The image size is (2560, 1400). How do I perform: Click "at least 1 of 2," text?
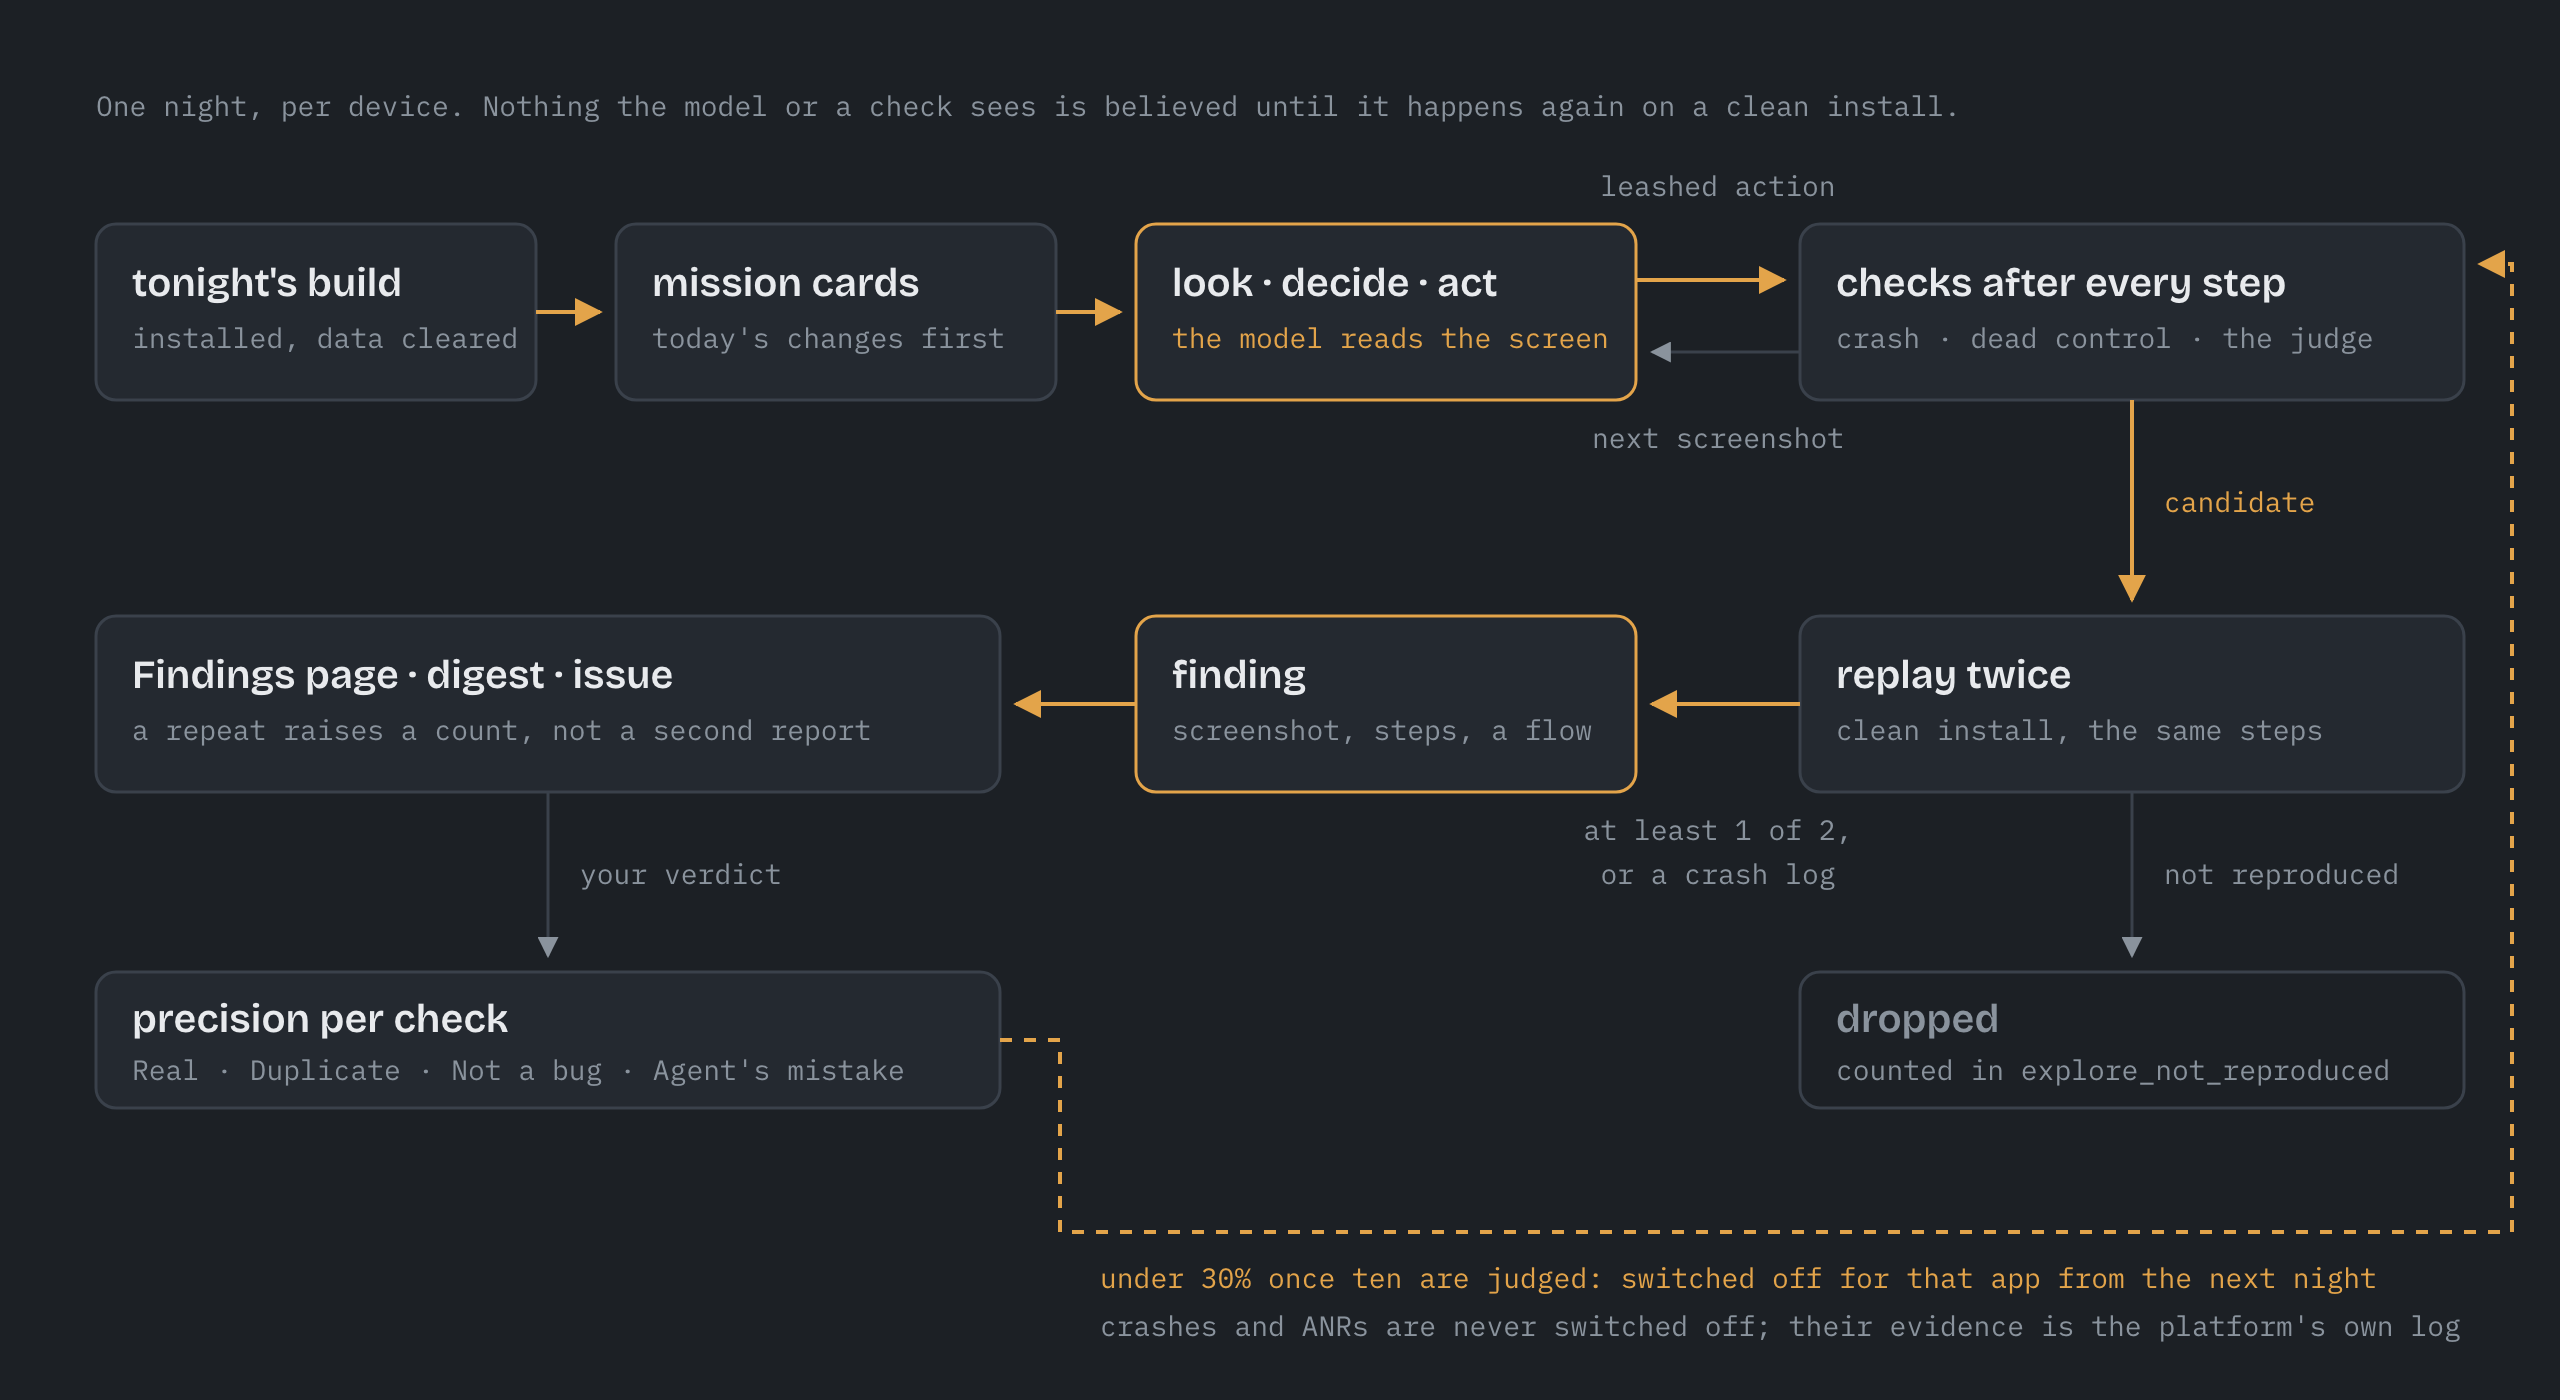[x=1718, y=831]
